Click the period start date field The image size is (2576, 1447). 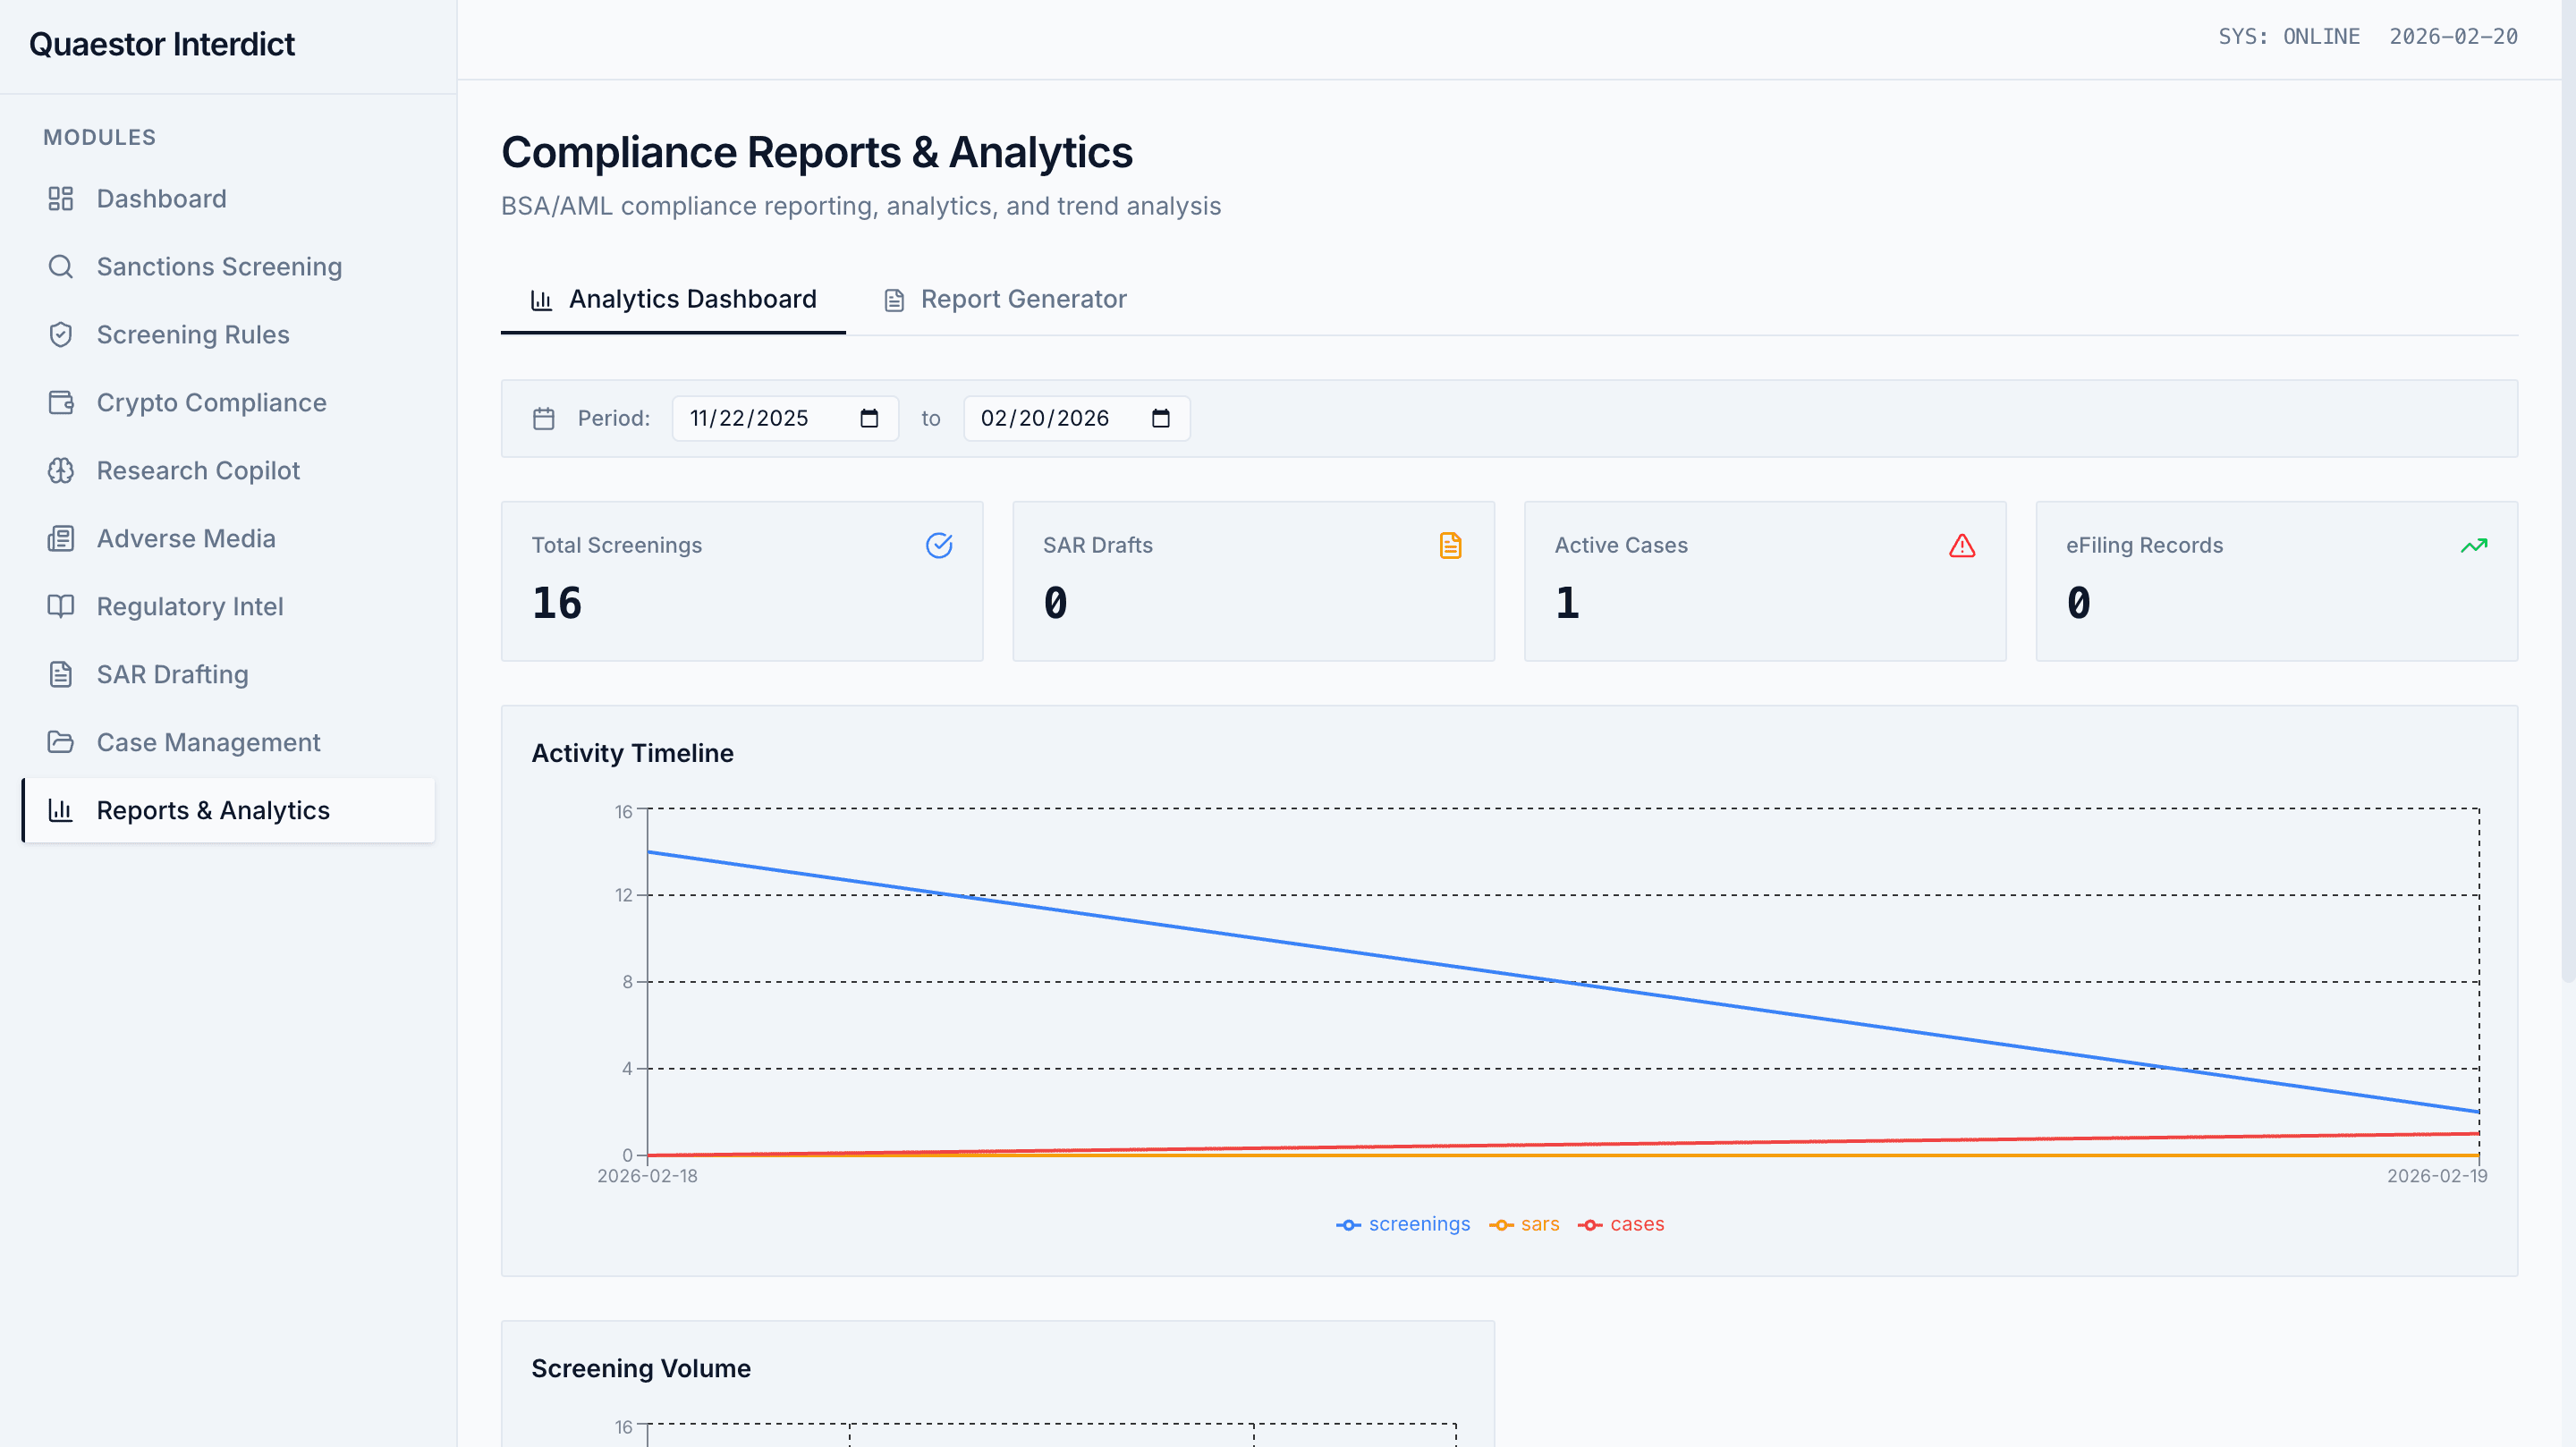coord(750,419)
